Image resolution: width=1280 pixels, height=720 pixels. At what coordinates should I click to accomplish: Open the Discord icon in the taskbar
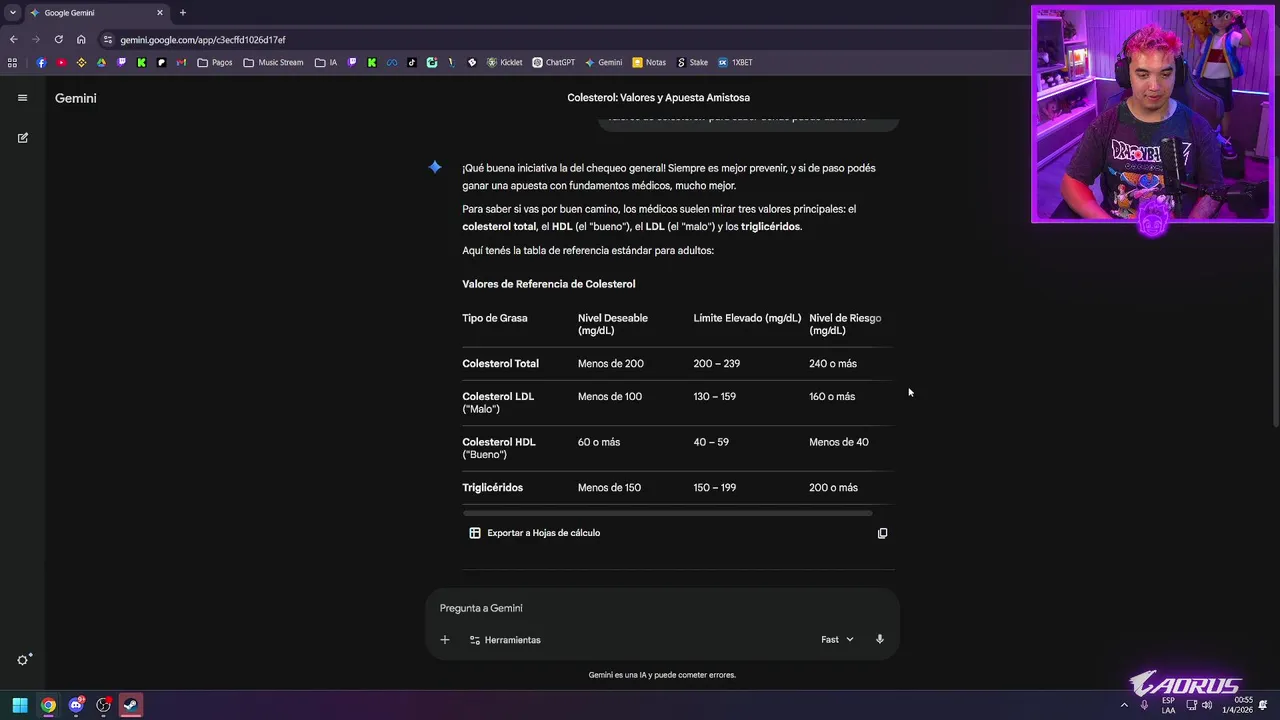tap(76, 705)
